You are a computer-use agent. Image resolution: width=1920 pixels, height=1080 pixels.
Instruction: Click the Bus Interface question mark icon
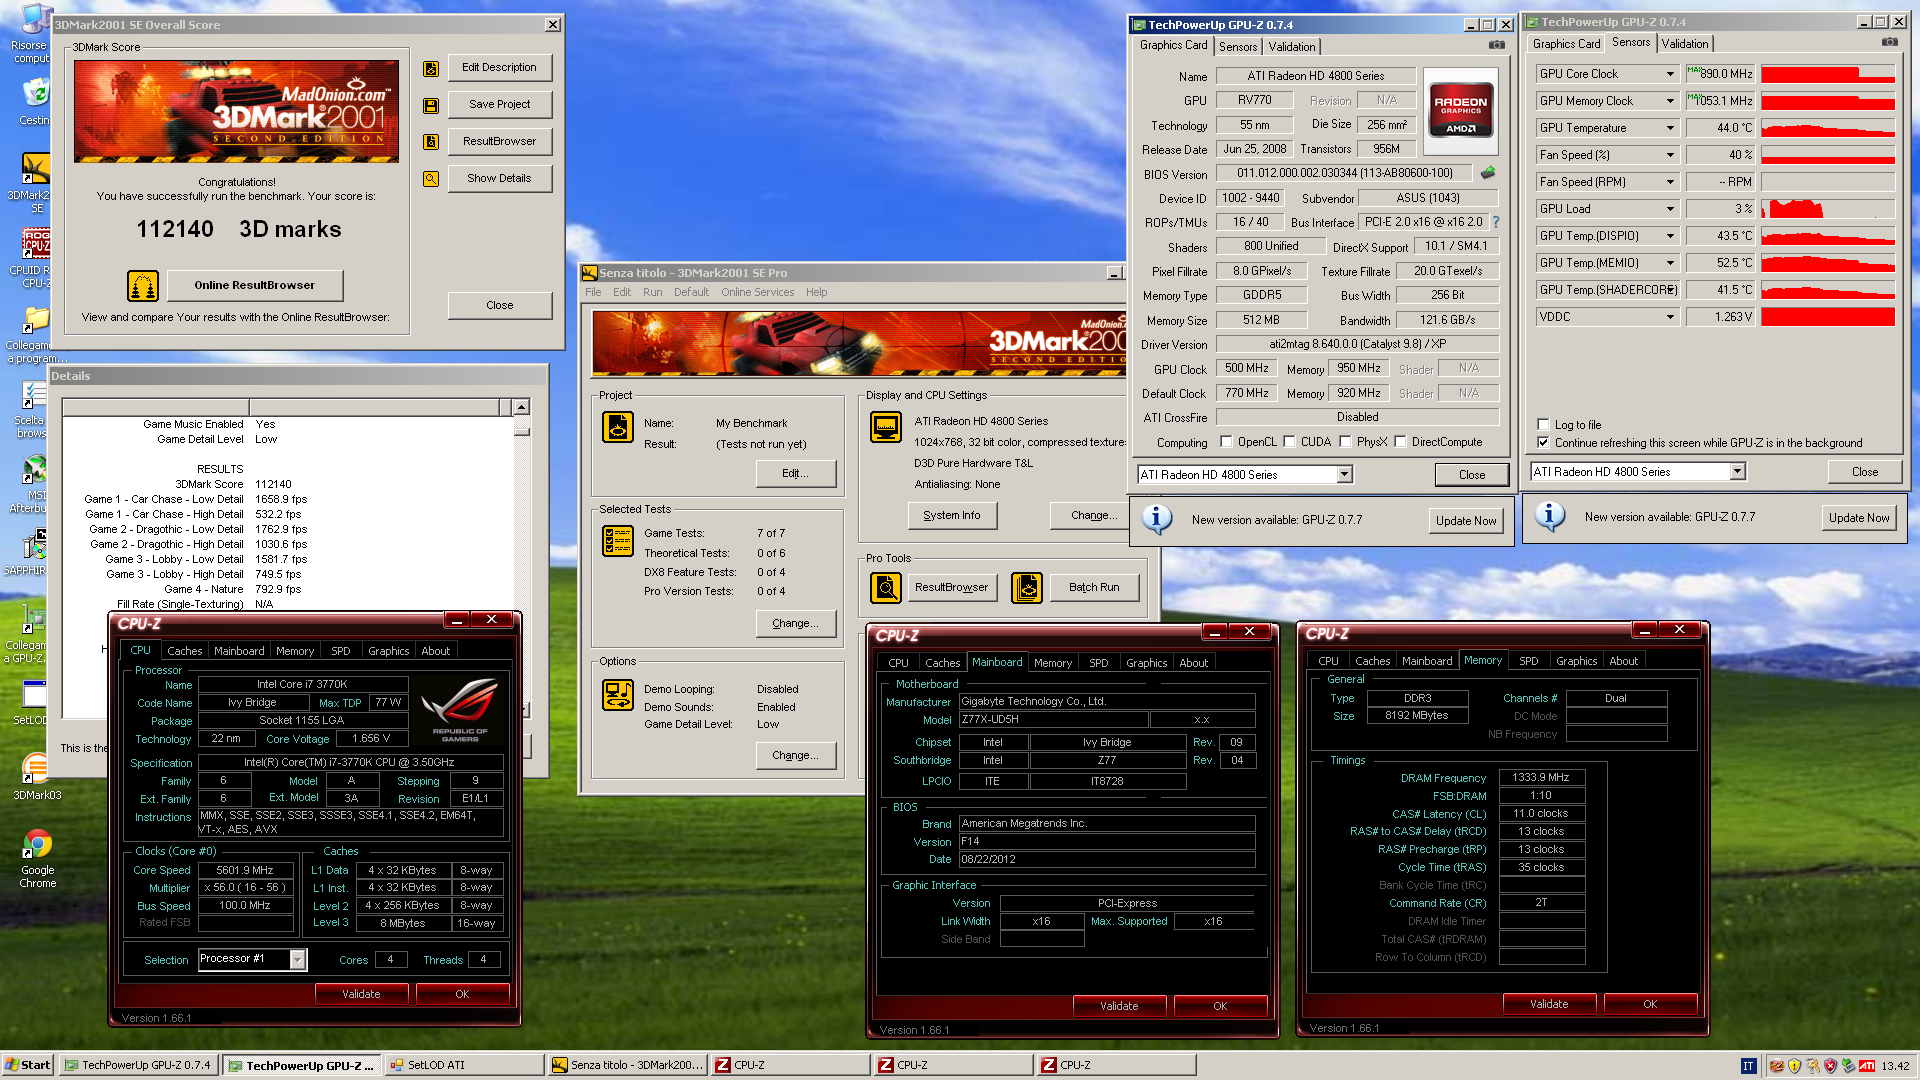1496,222
